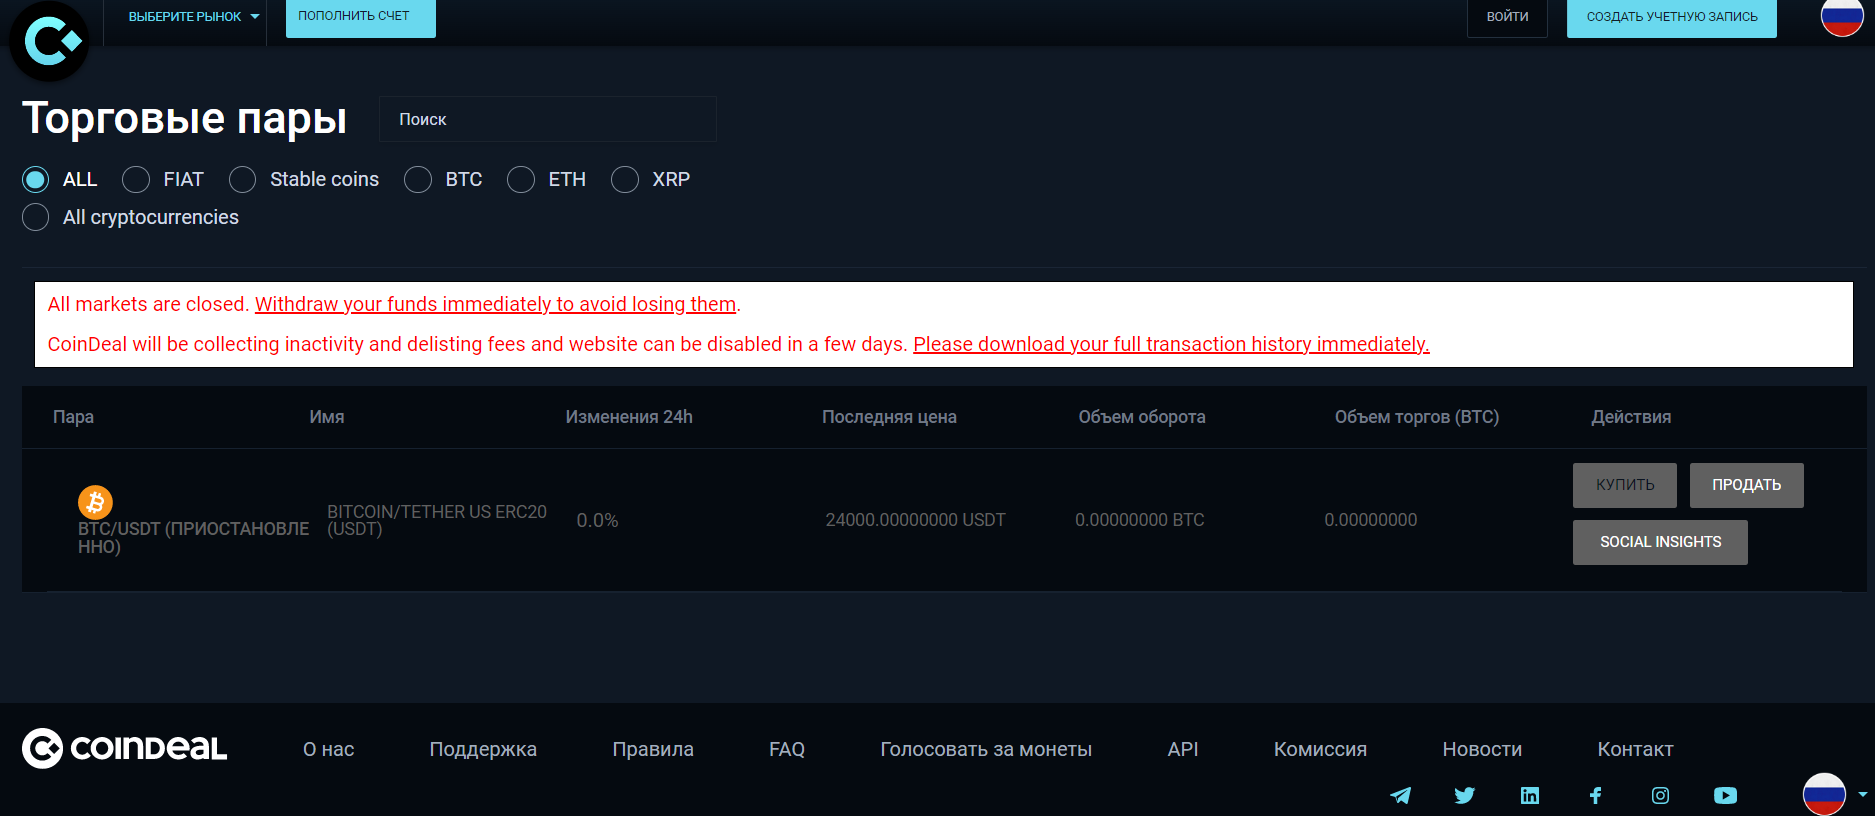
Task: Click the ВОЙТИ login button
Action: (1507, 17)
